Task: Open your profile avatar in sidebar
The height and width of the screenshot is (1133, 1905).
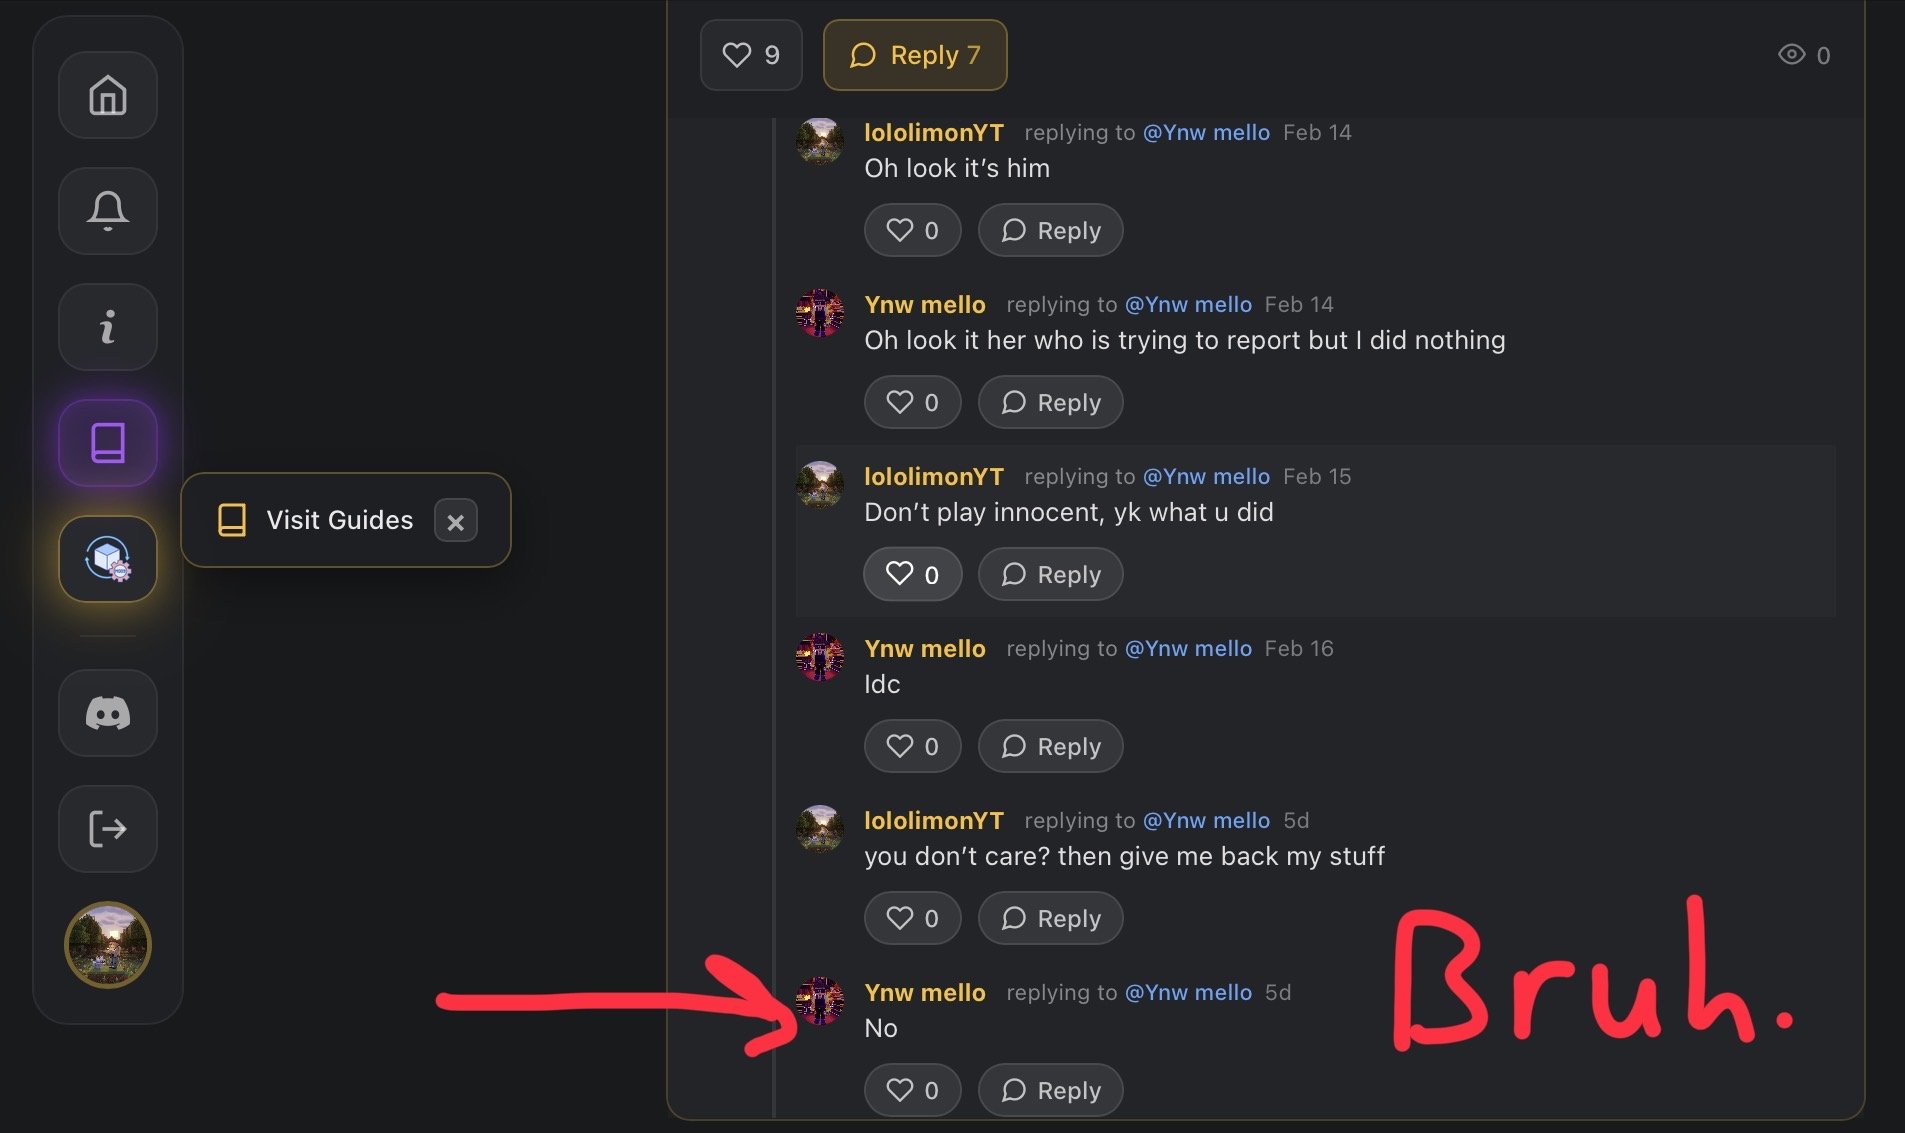Action: tap(108, 945)
